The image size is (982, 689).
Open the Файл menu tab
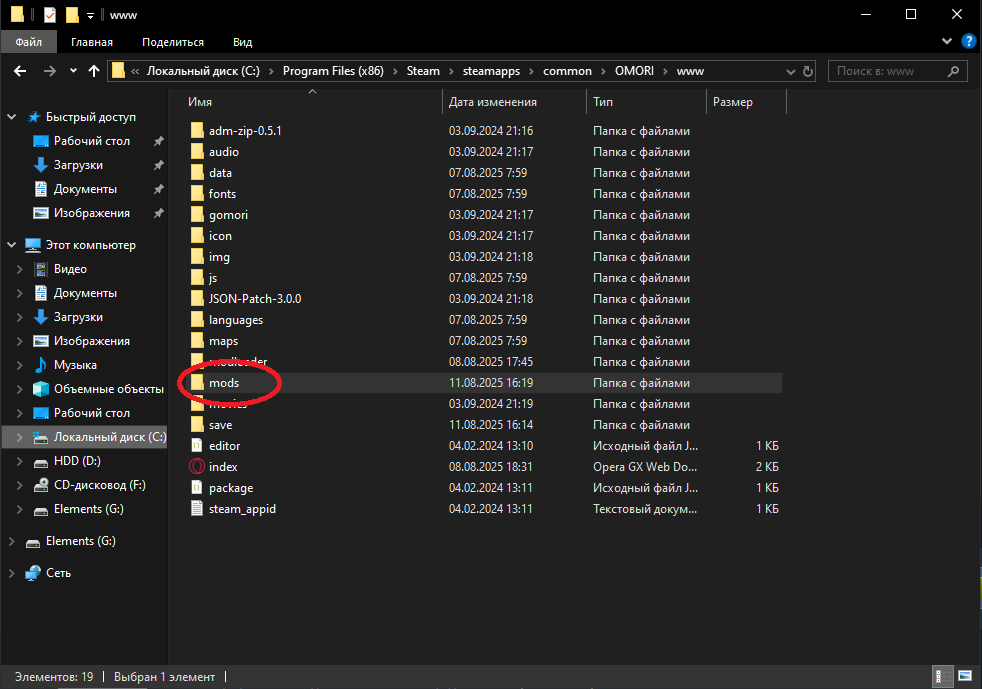(29, 42)
